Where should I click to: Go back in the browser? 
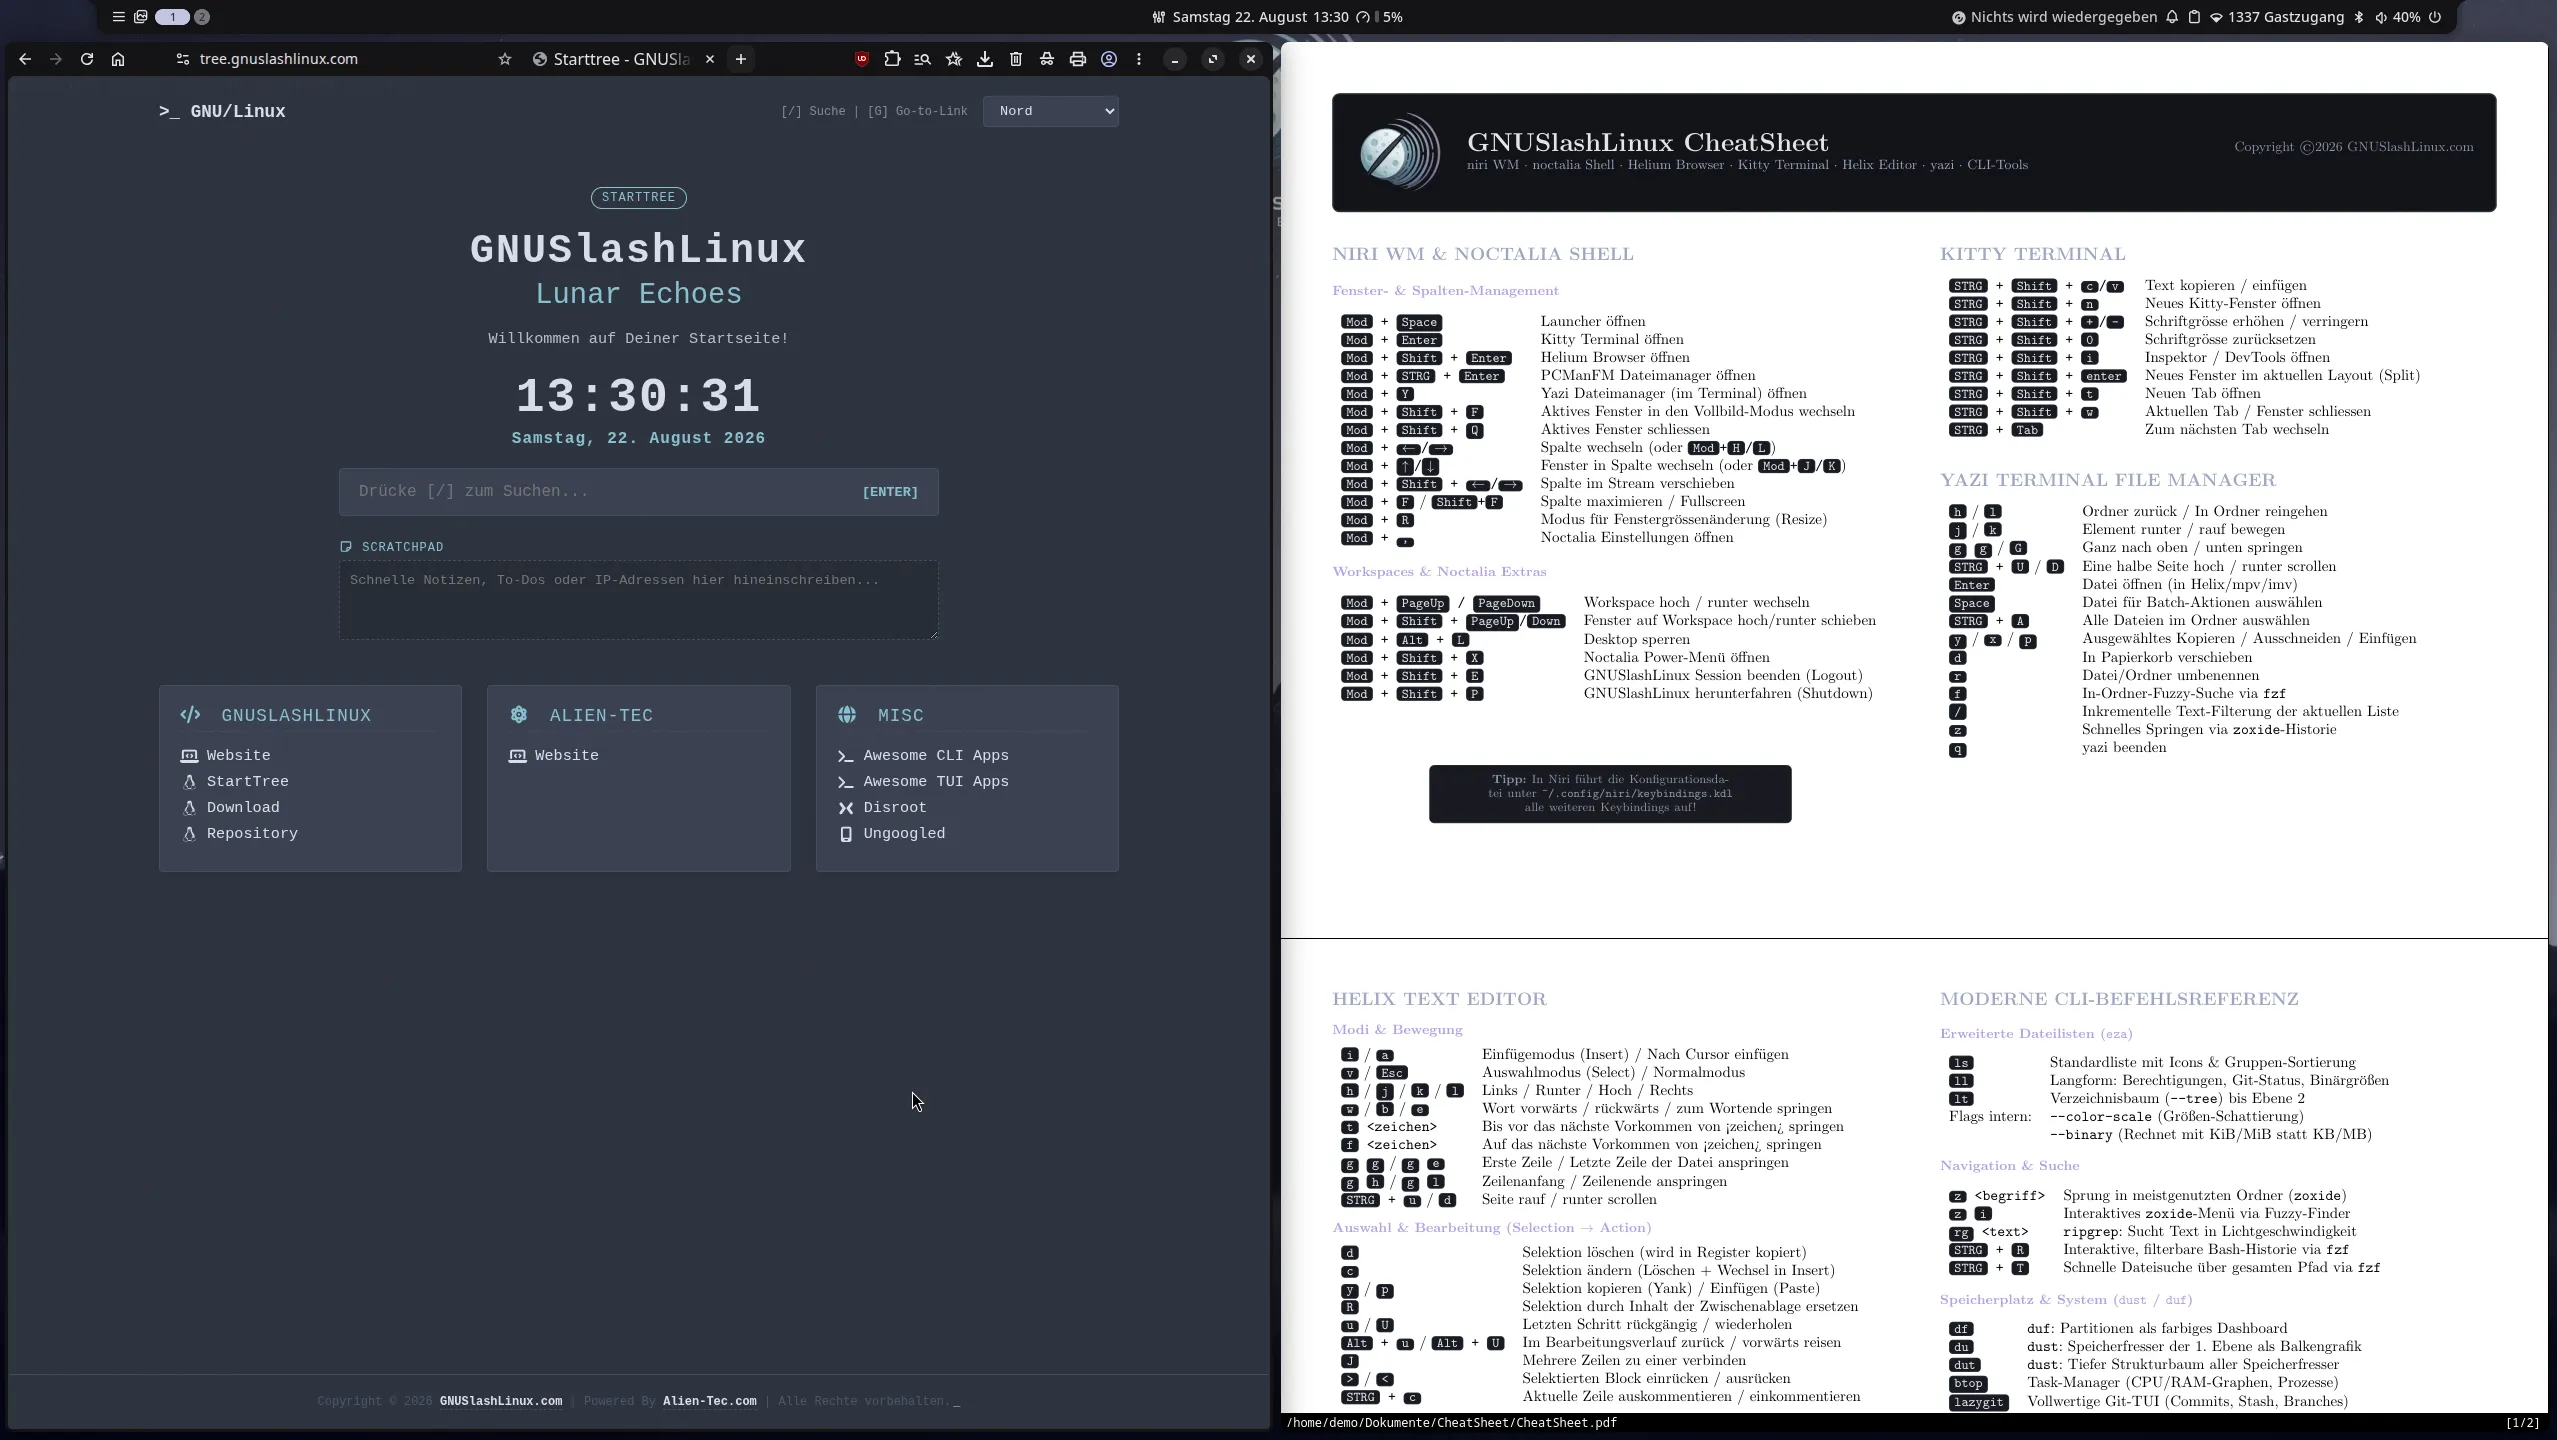click(25, 59)
